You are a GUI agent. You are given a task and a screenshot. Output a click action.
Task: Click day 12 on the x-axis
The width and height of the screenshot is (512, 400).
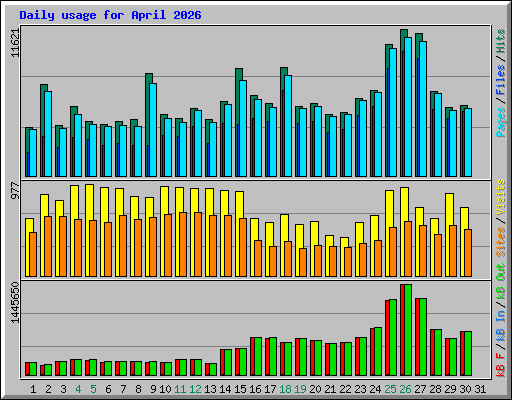[x=195, y=389]
